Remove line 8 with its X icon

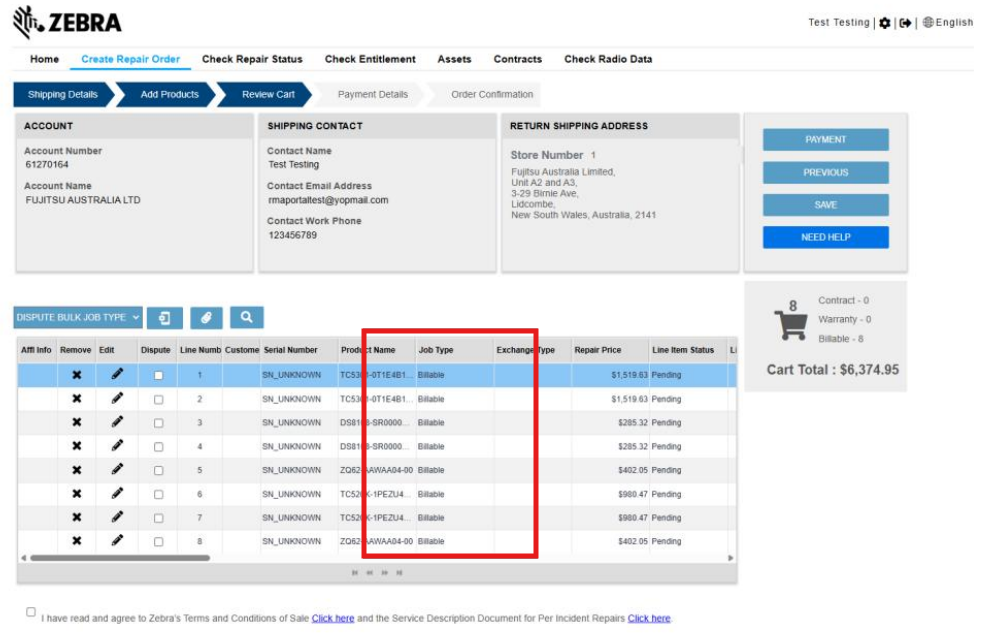click(x=77, y=541)
